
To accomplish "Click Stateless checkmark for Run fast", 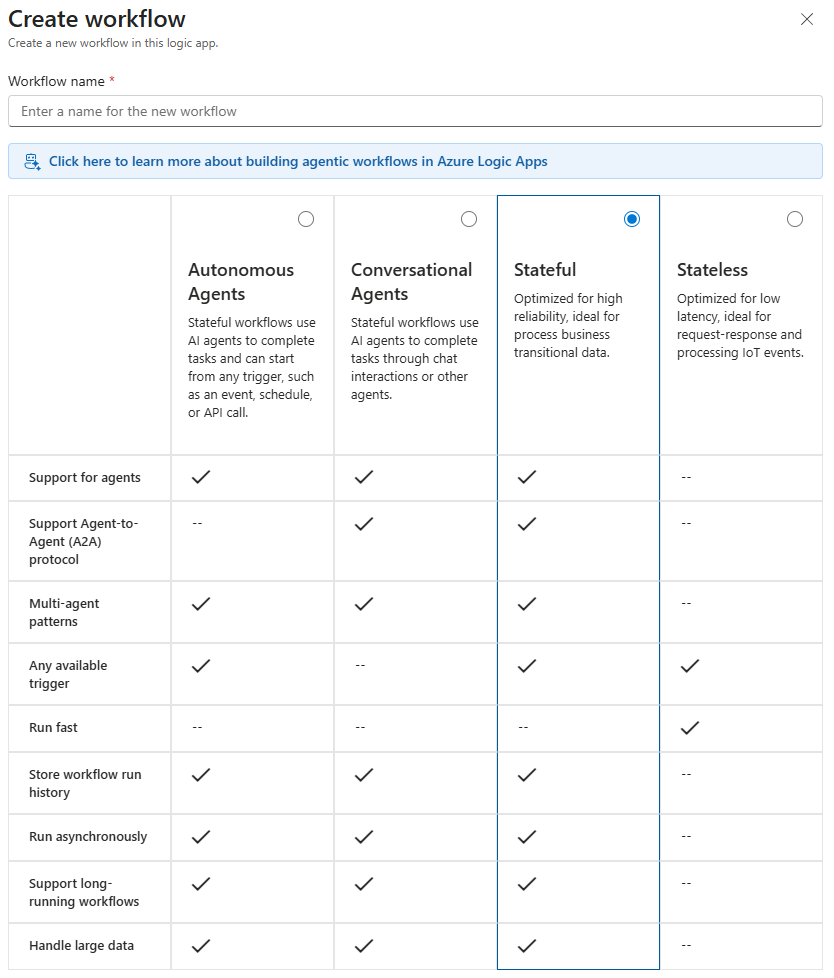I will click(689, 728).
